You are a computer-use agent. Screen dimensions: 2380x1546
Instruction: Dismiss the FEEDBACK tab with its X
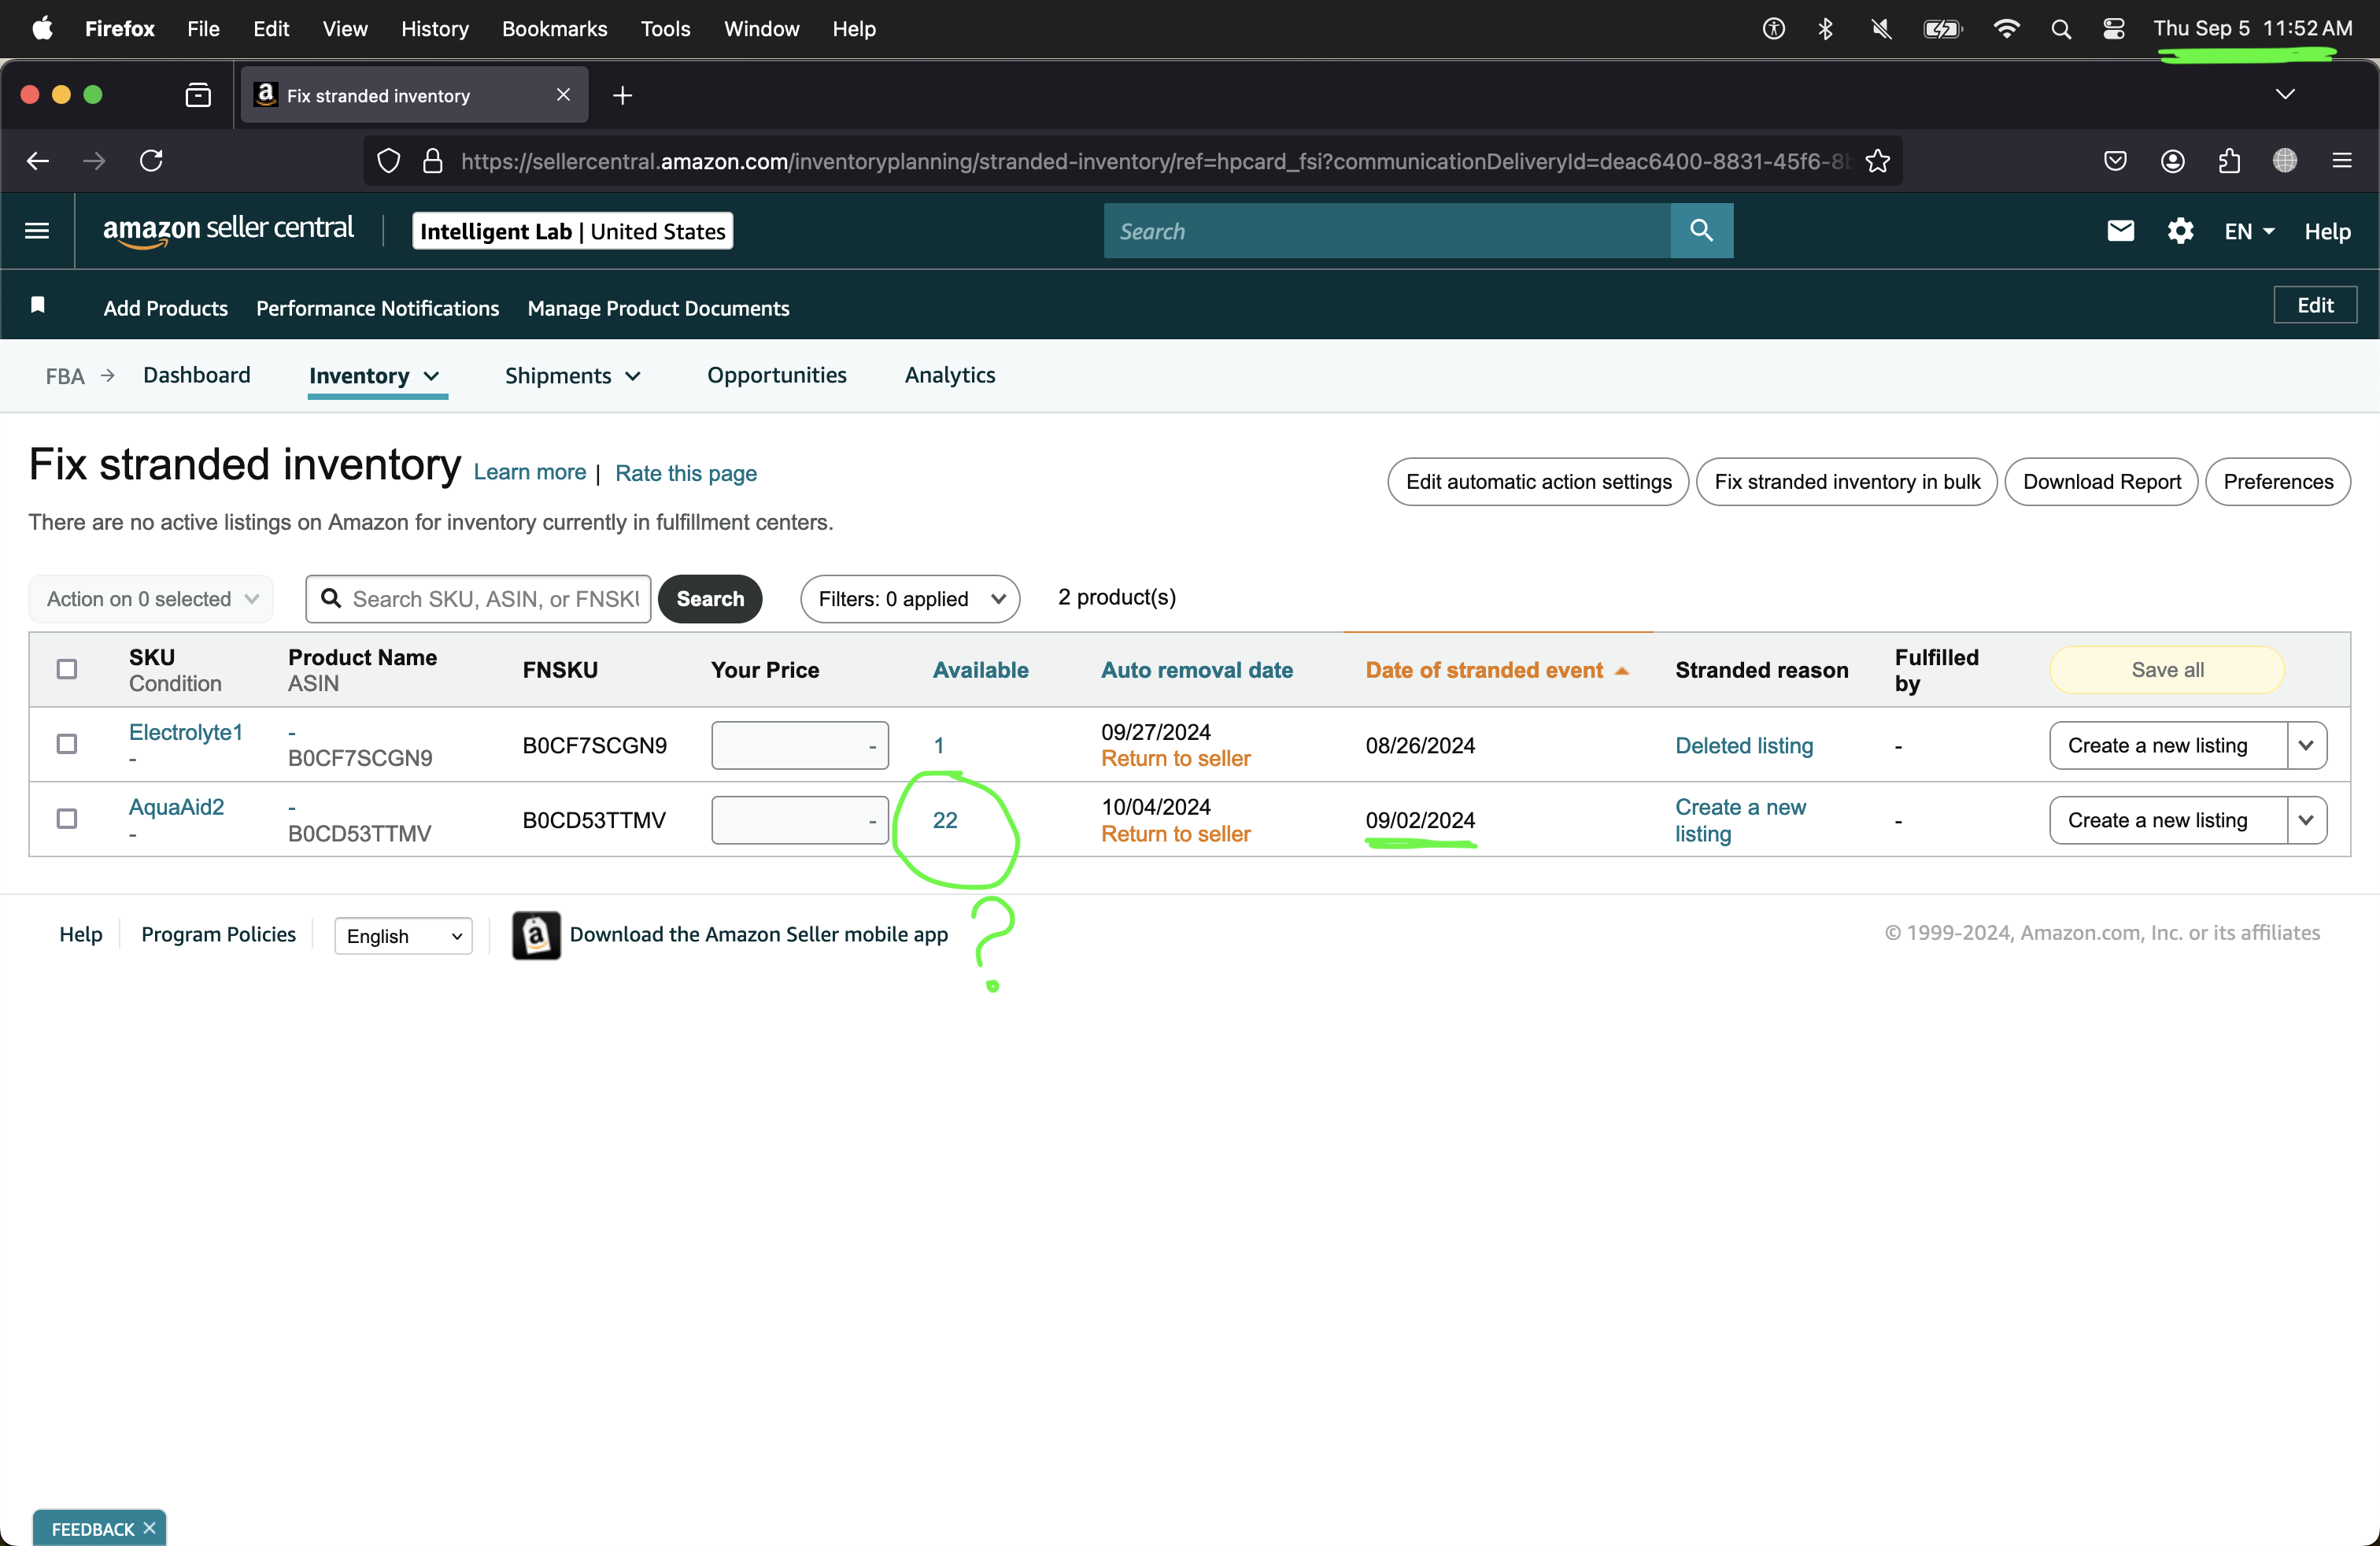pos(149,1528)
